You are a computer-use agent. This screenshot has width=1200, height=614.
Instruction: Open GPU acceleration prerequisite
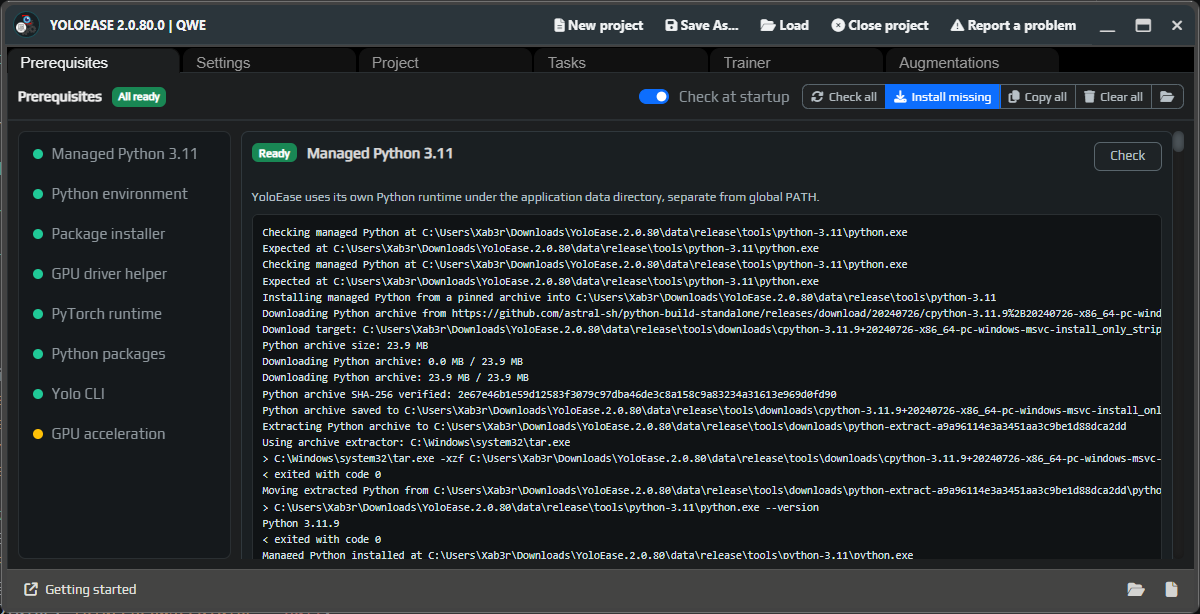click(x=125, y=434)
